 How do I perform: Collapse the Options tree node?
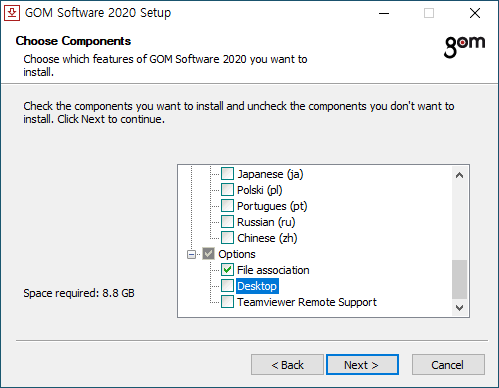pyautogui.click(x=191, y=254)
